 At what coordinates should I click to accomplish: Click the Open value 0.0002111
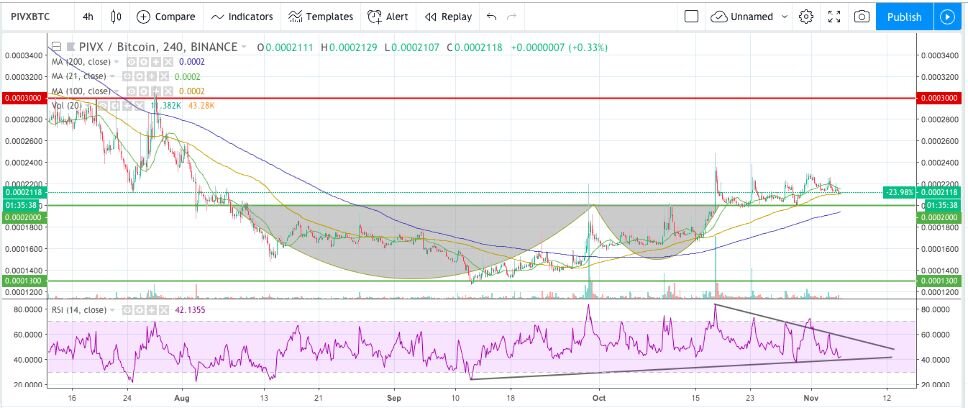pyautogui.click(x=287, y=47)
